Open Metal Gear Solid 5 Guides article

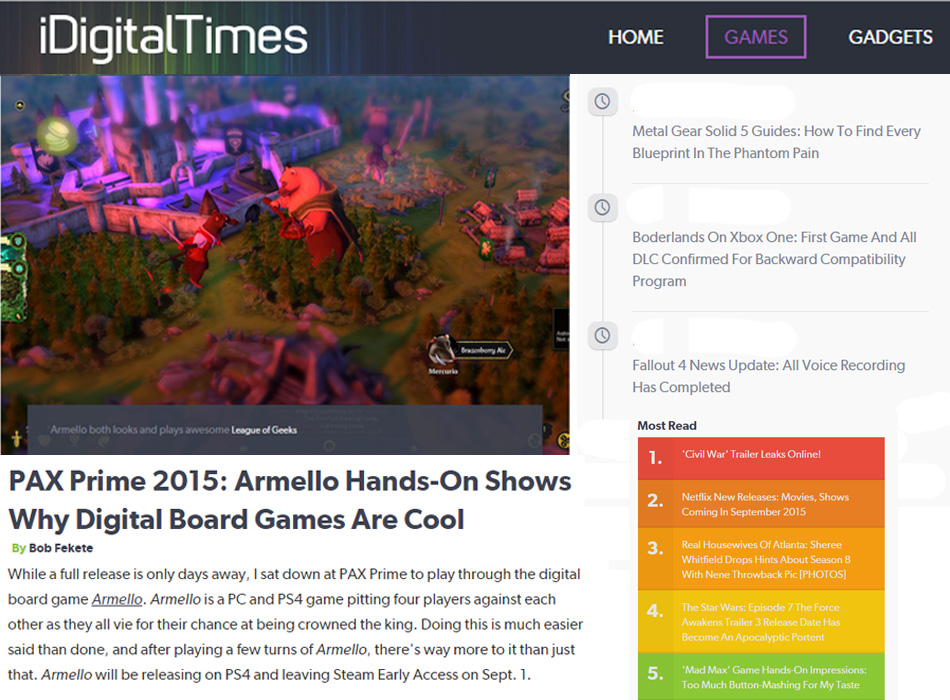point(776,142)
